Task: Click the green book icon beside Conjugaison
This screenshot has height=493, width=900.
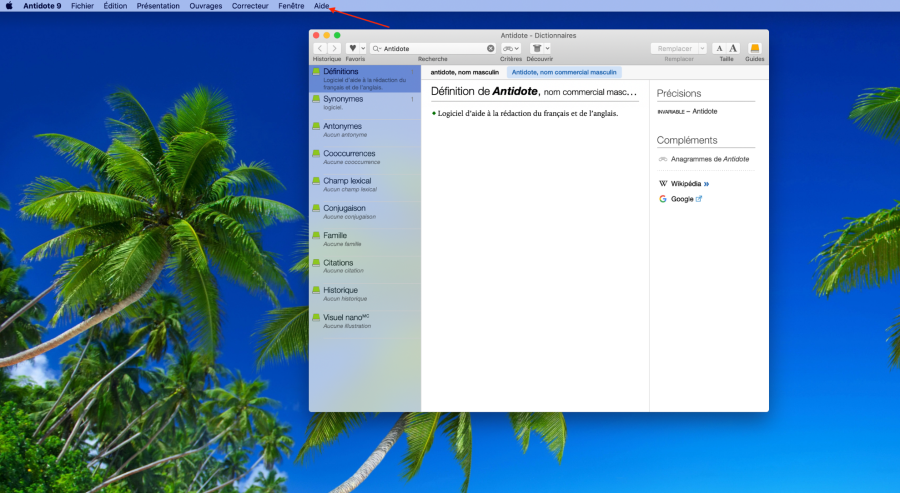Action: (316, 208)
